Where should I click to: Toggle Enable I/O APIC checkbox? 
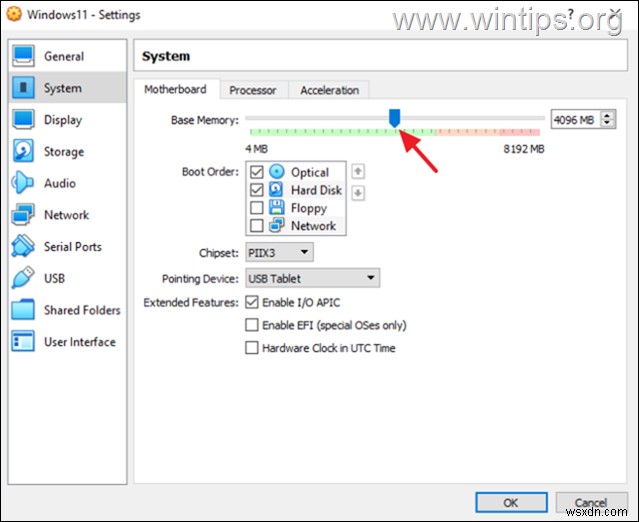[x=252, y=302]
